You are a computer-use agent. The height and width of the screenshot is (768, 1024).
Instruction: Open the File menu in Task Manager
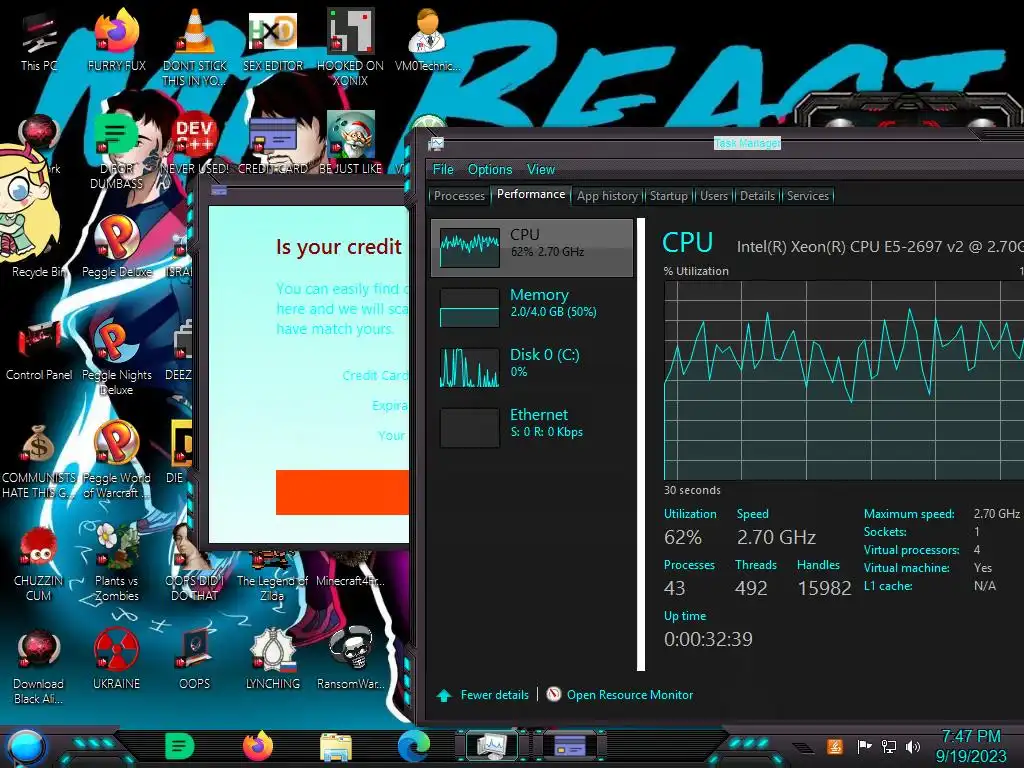pos(443,169)
